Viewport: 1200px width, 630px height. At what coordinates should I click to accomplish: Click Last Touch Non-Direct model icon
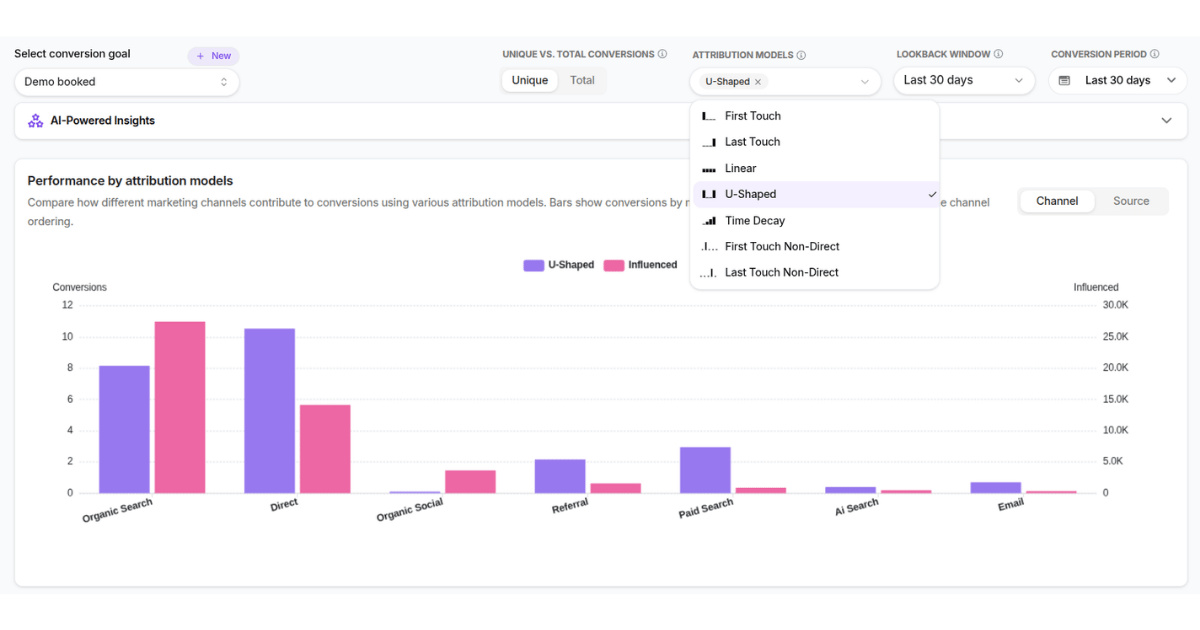(709, 272)
